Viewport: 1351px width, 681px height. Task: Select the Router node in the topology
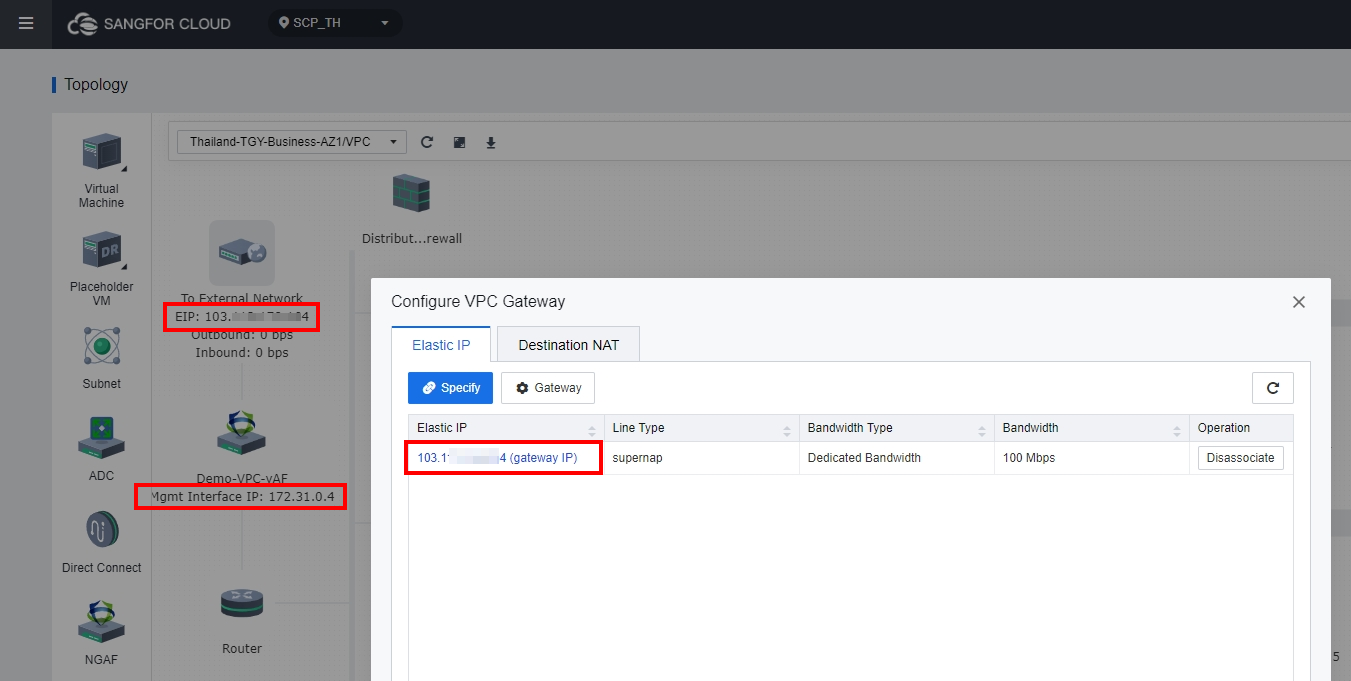tap(241, 603)
